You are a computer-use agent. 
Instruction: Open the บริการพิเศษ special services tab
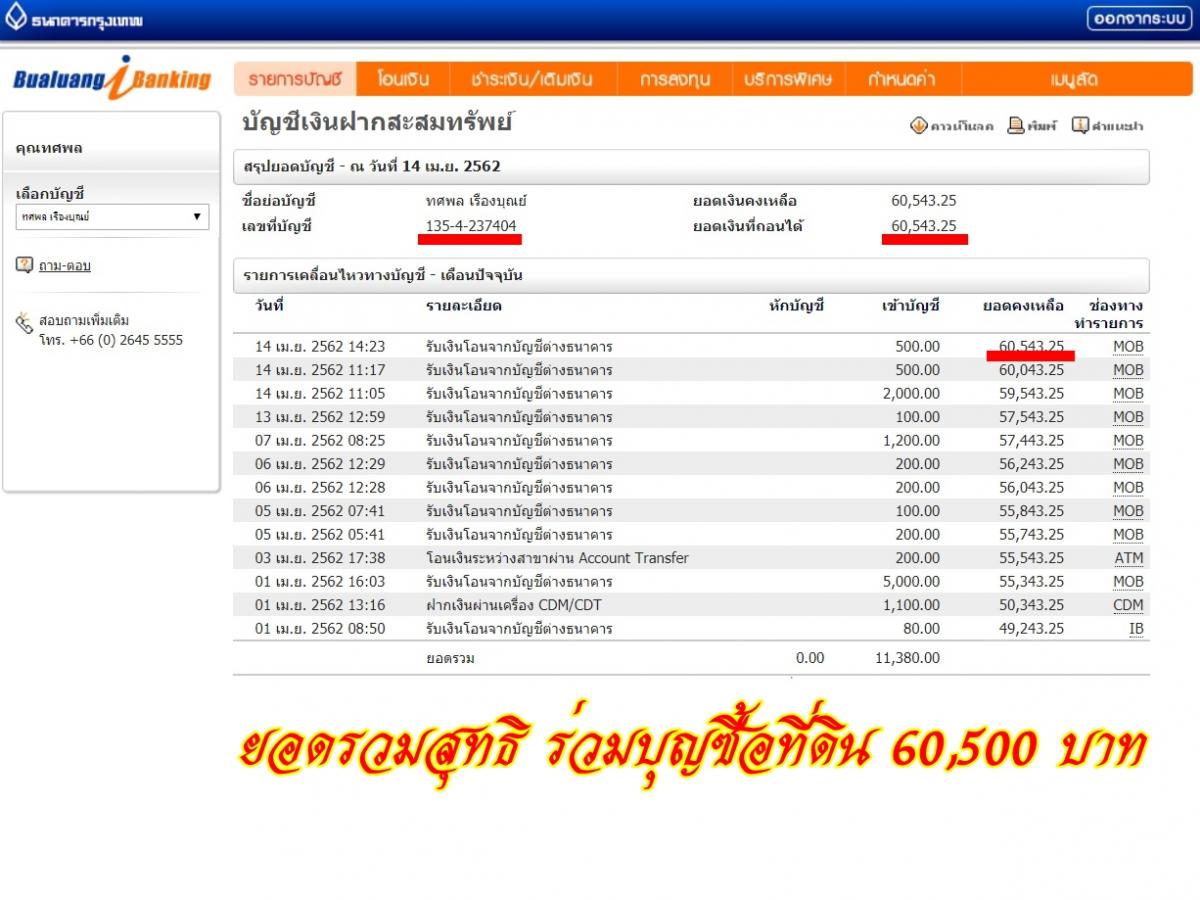coord(789,79)
